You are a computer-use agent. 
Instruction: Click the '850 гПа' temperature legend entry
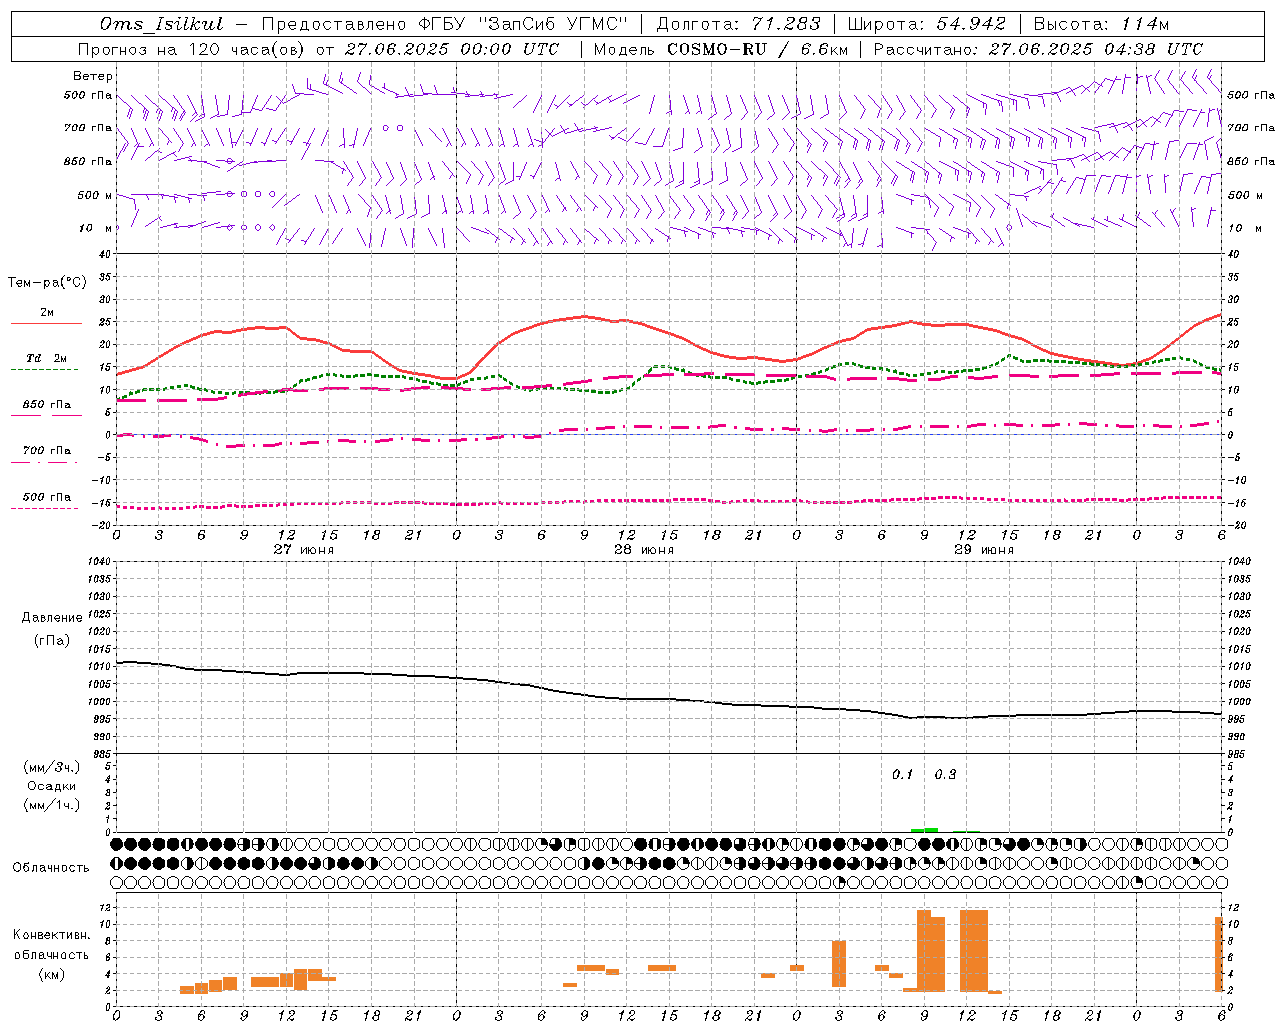pyautogui.click(x=46, y=405)
